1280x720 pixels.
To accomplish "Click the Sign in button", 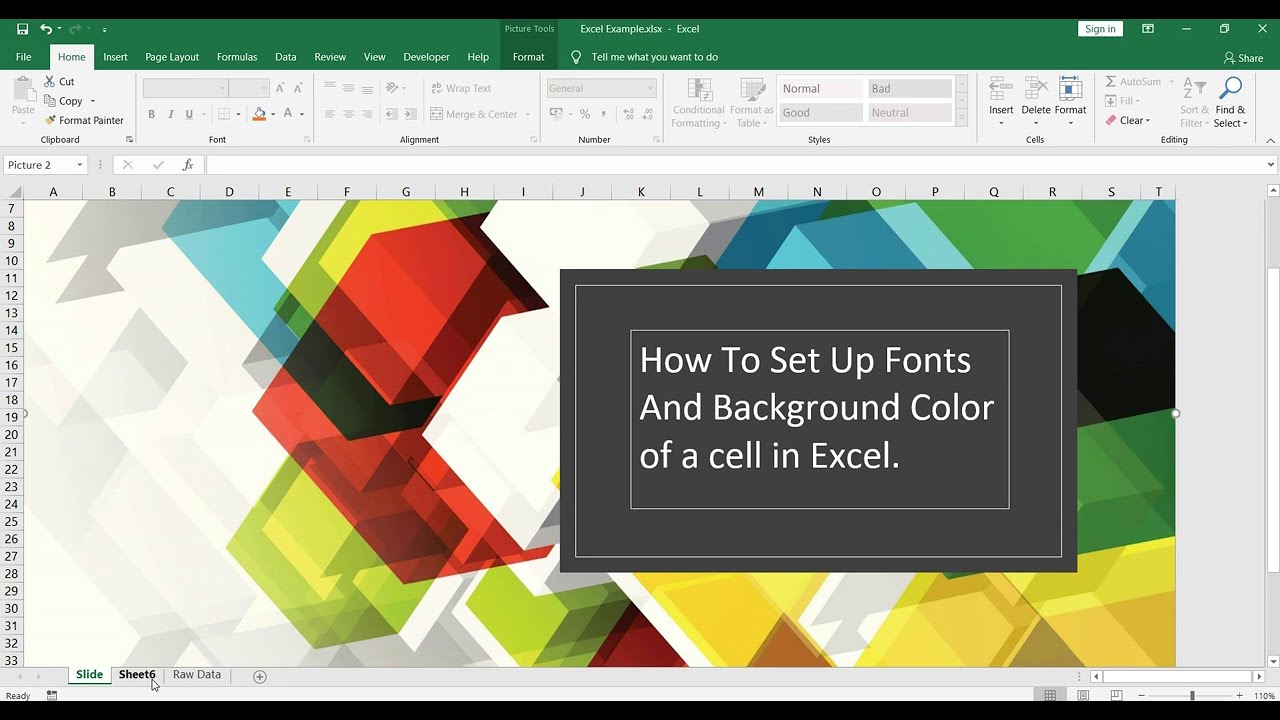I will coord(1100,29).
